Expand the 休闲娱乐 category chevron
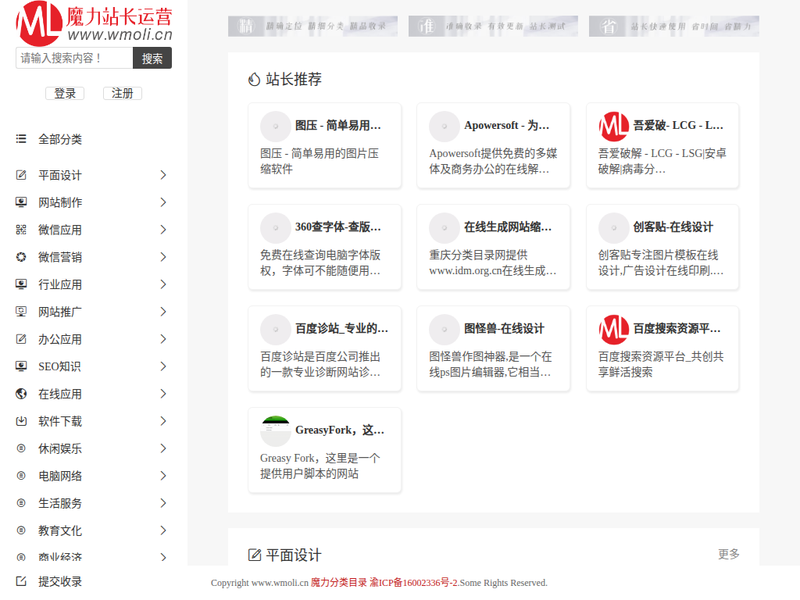The width and height of the screenshot is (800, 600). pos(163,448)
